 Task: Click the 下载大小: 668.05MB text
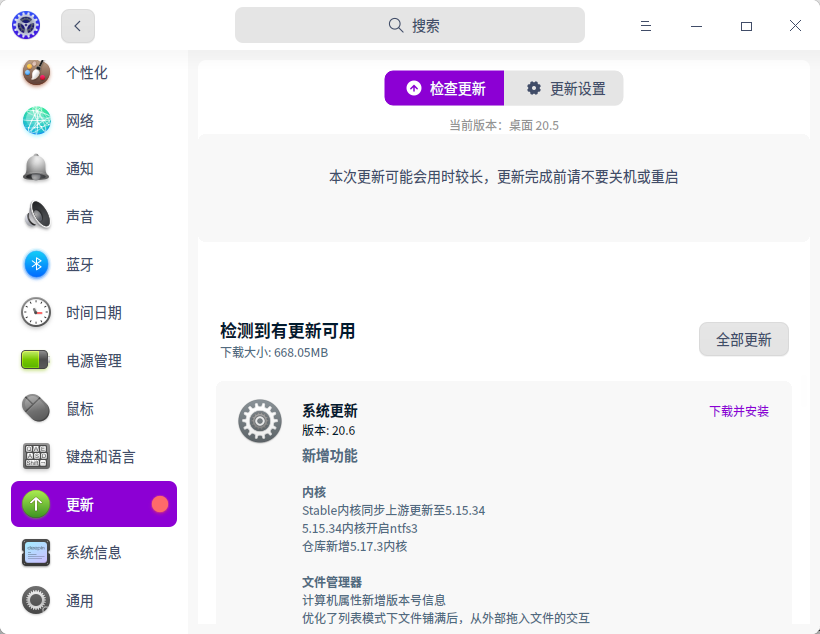[274, 353]
